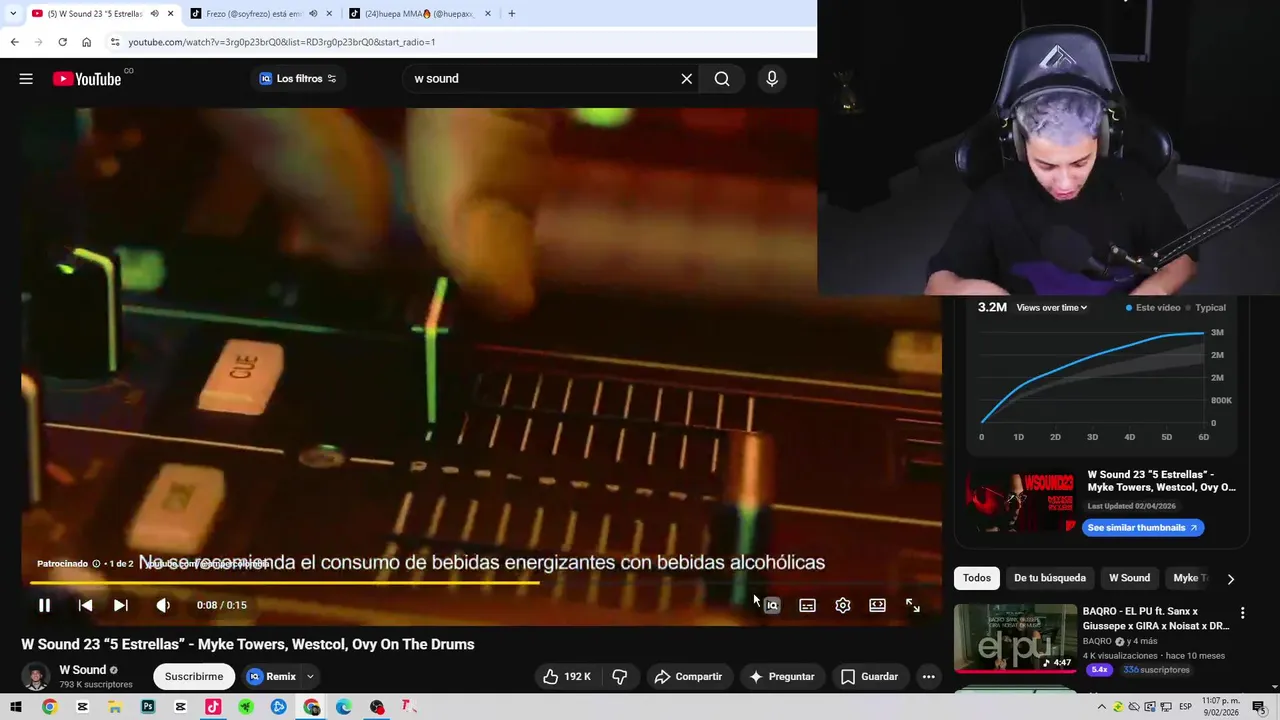The width and height of the screenshot is (1280, 720).
Task: Expand the dropdown arrow next to Remix
Action: (310, 677)
